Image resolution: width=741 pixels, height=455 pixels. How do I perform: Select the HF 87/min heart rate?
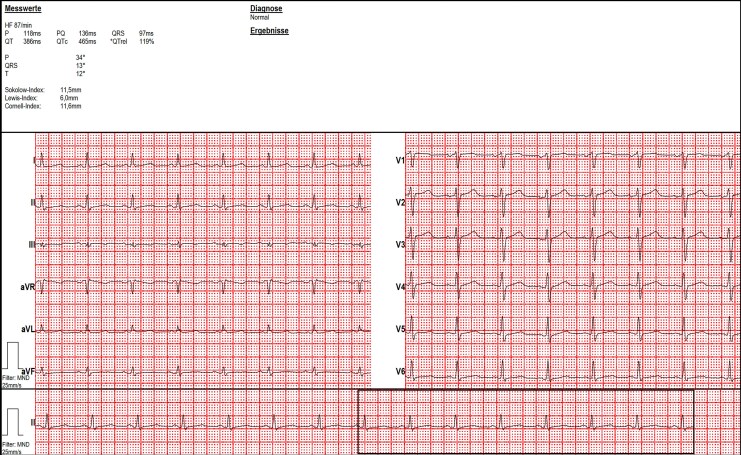[x=18, y=25]
